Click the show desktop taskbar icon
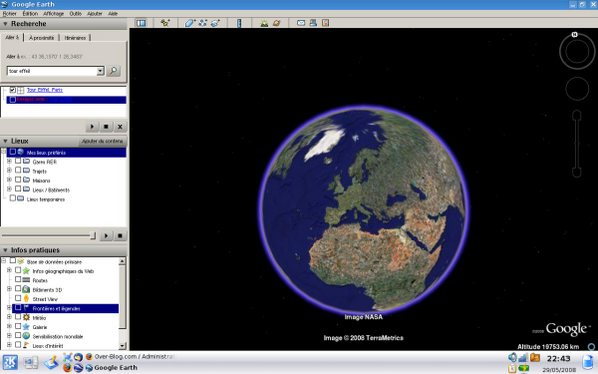 [31, 363]
